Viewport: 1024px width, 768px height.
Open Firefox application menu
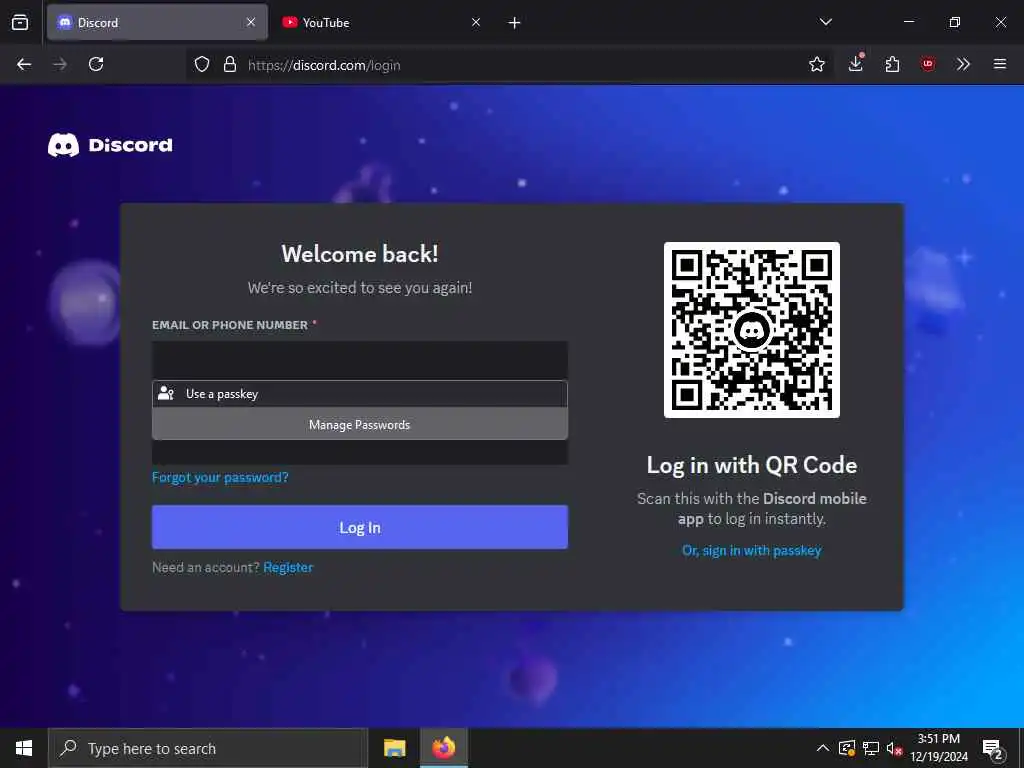click(x=1000, y=64)
